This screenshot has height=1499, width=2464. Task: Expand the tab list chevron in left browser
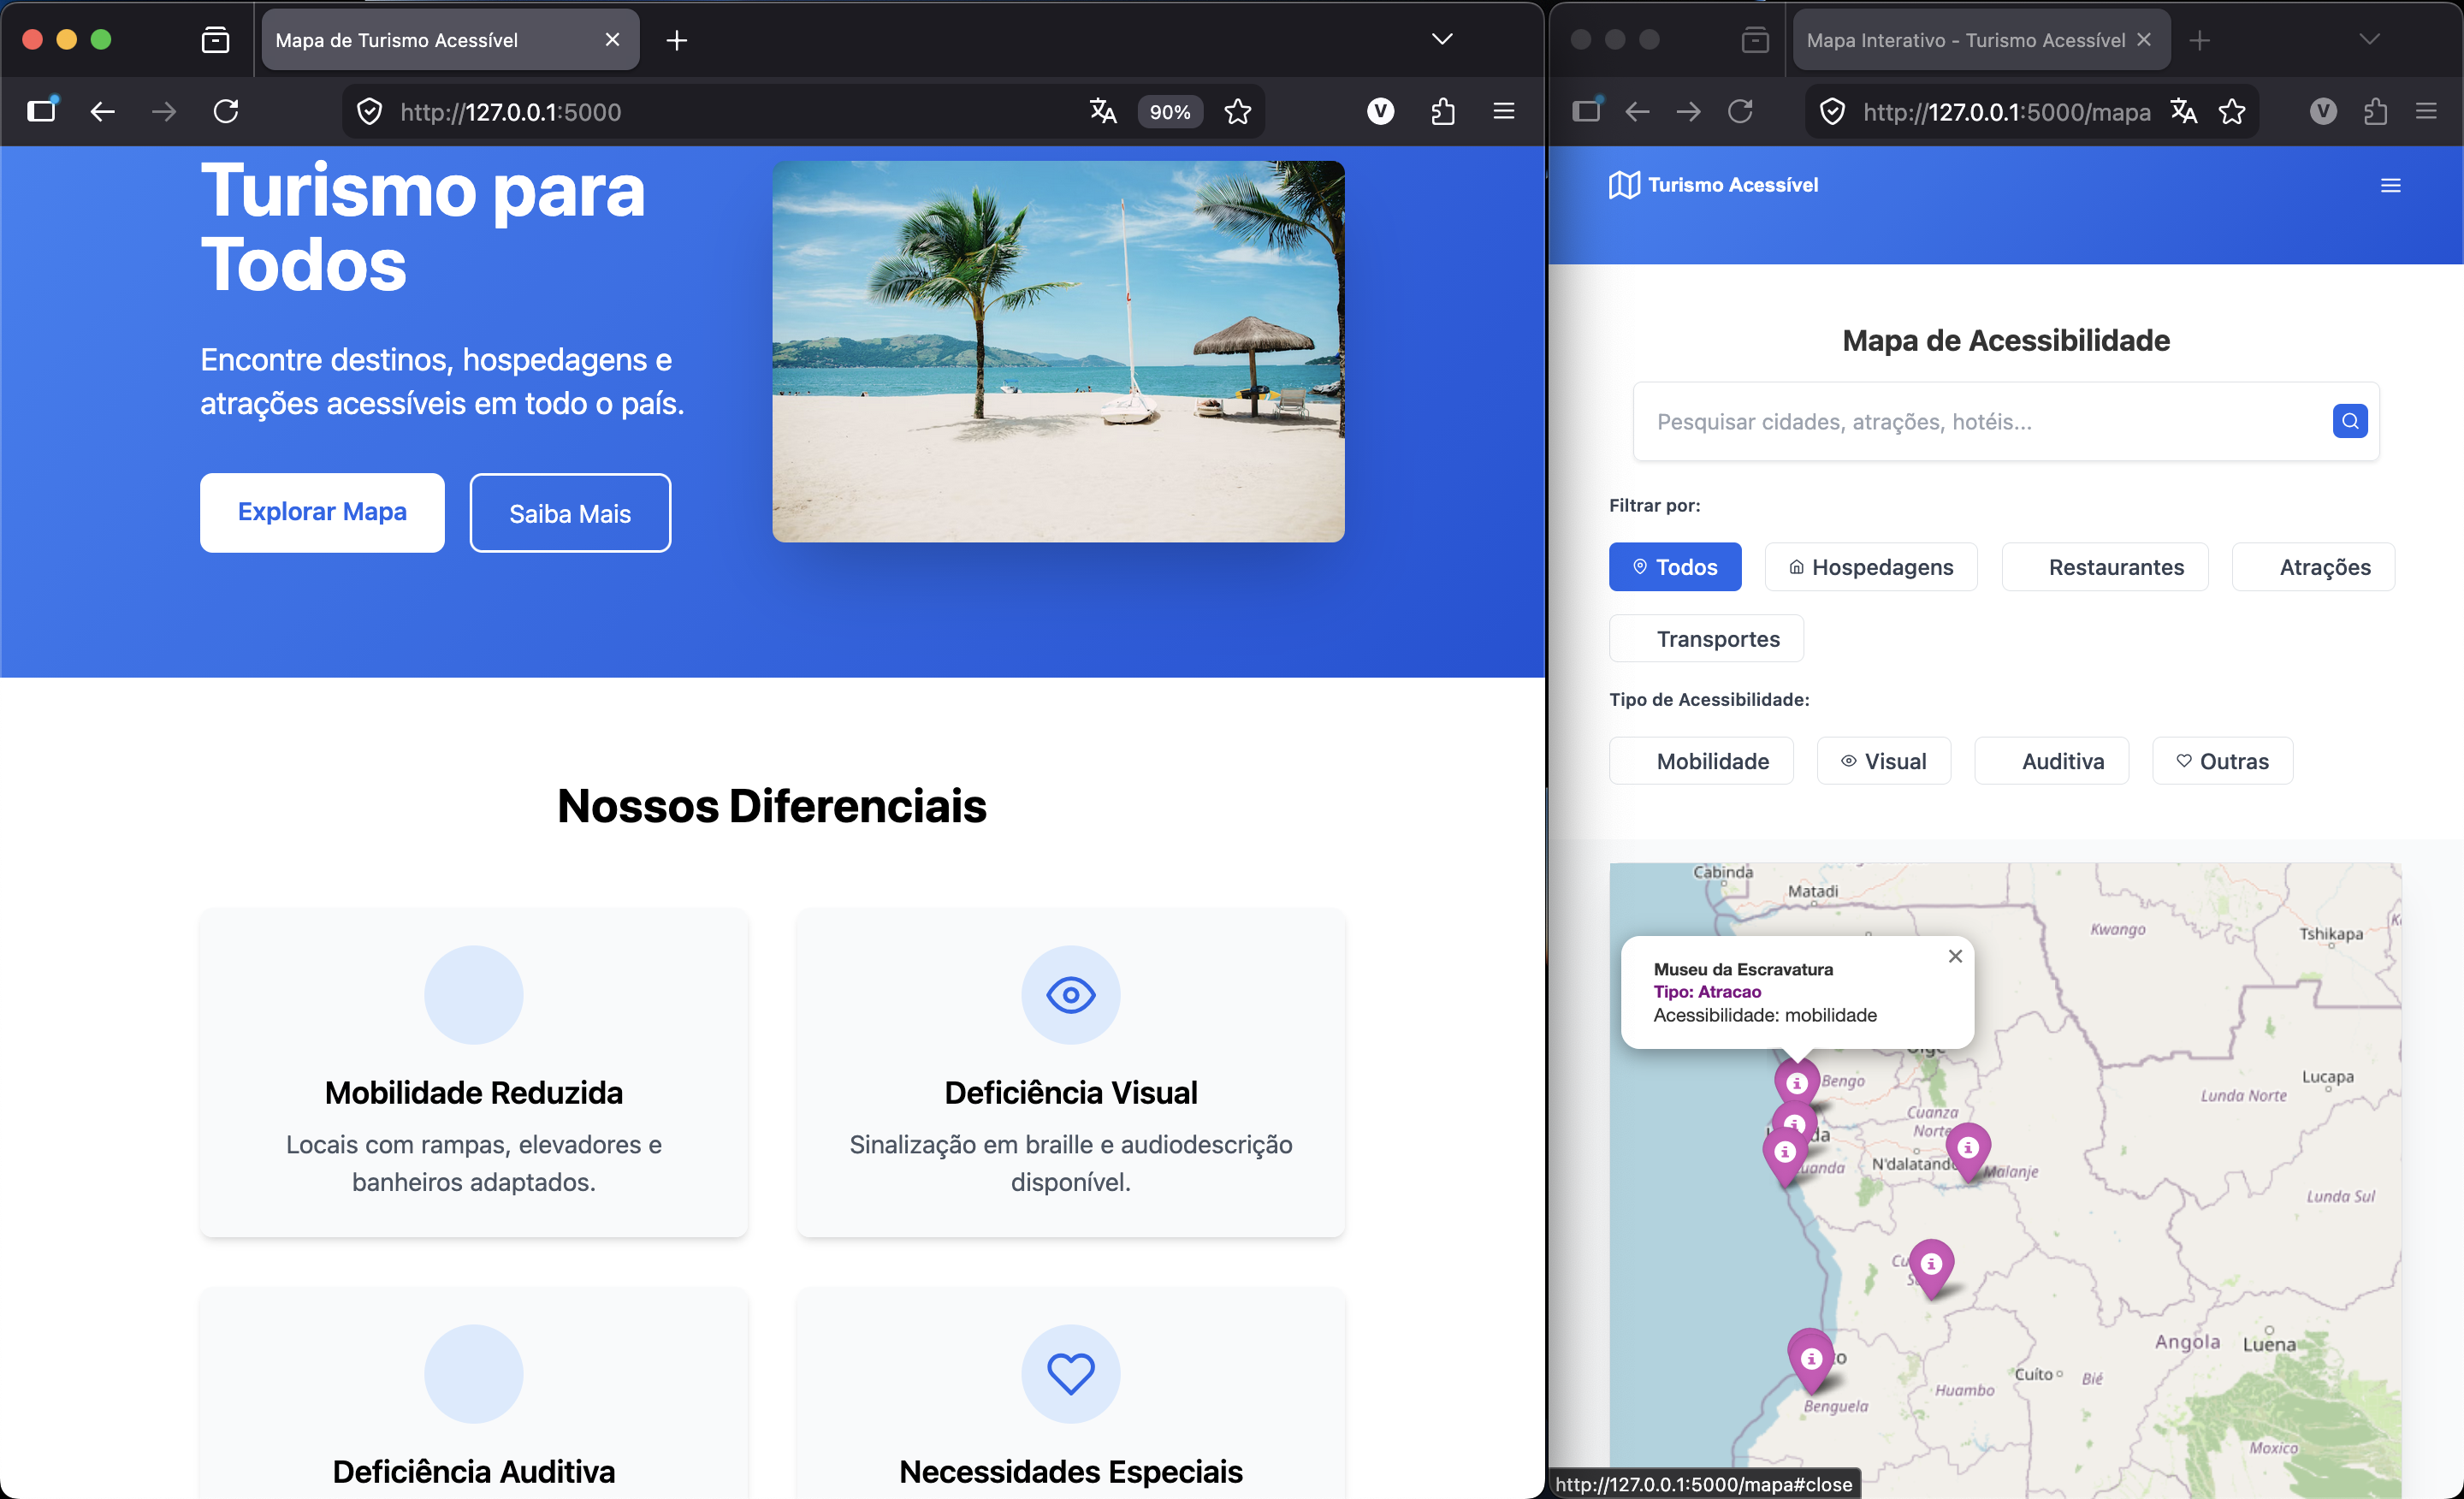[1441, 40]
